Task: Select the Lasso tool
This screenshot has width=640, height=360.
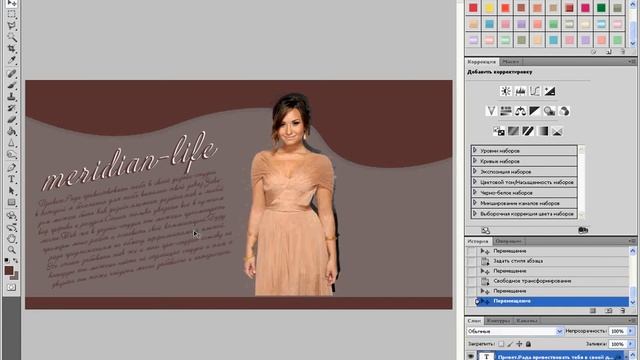Action: (11, 26)
